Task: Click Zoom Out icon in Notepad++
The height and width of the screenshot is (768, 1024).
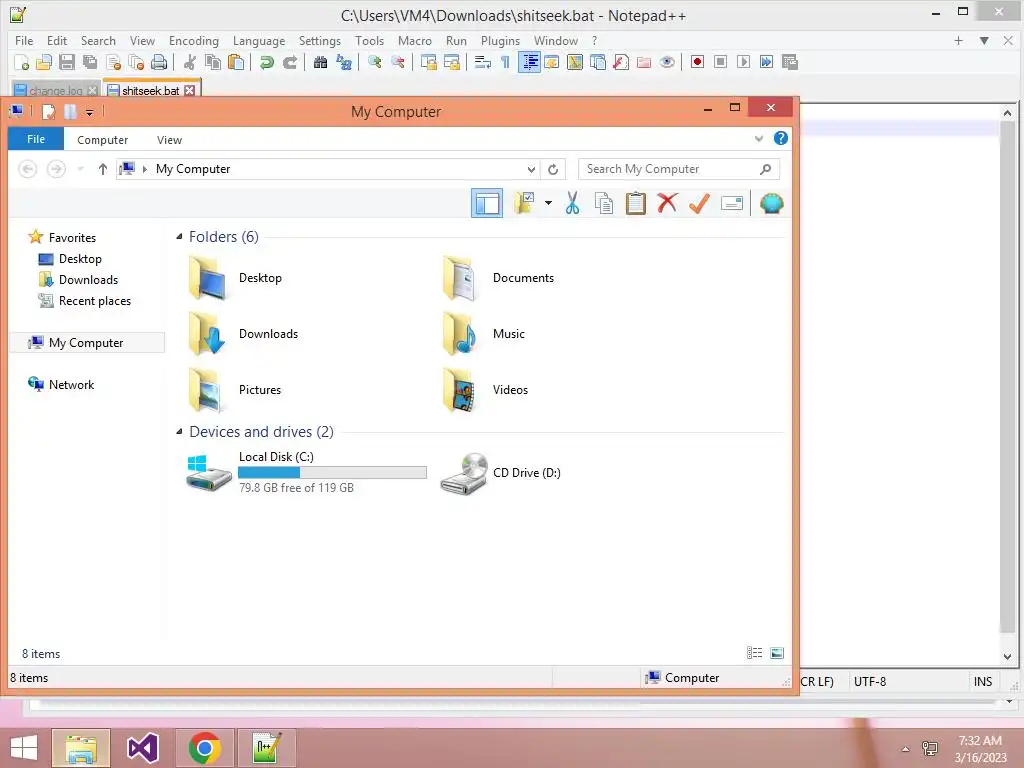Action: (397, 62)
